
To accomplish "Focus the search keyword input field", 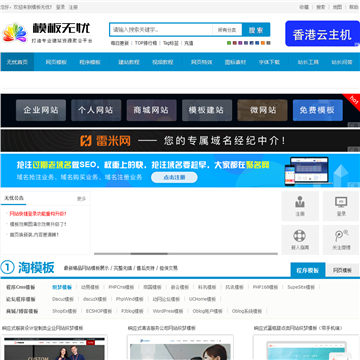I will pos(161,30).
